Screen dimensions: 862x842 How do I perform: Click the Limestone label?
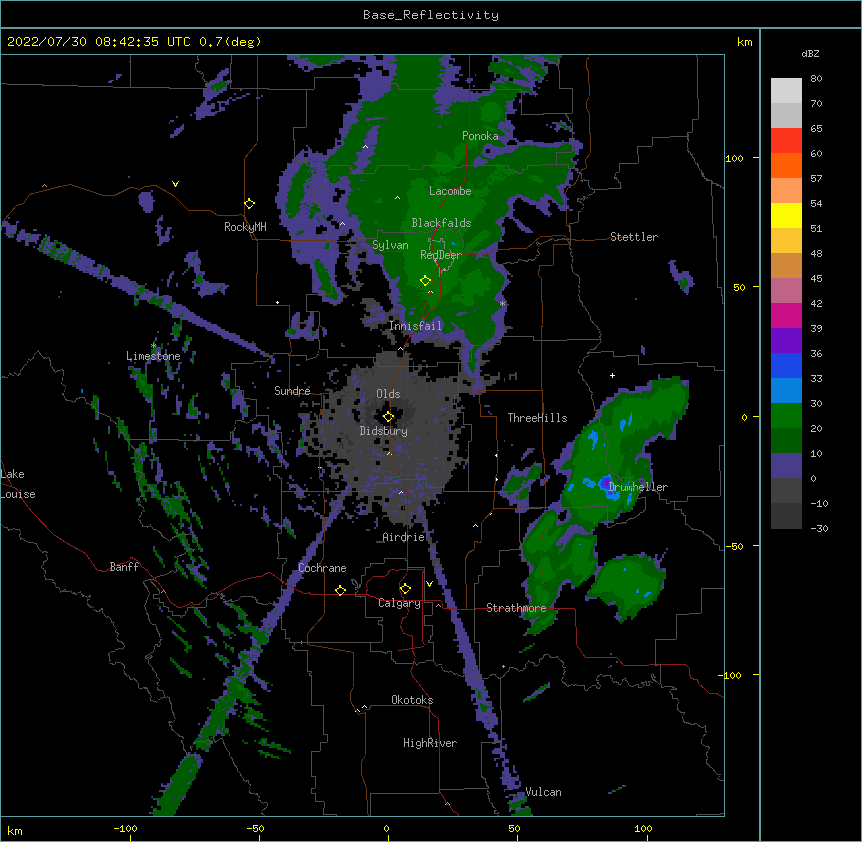[153, 356]
